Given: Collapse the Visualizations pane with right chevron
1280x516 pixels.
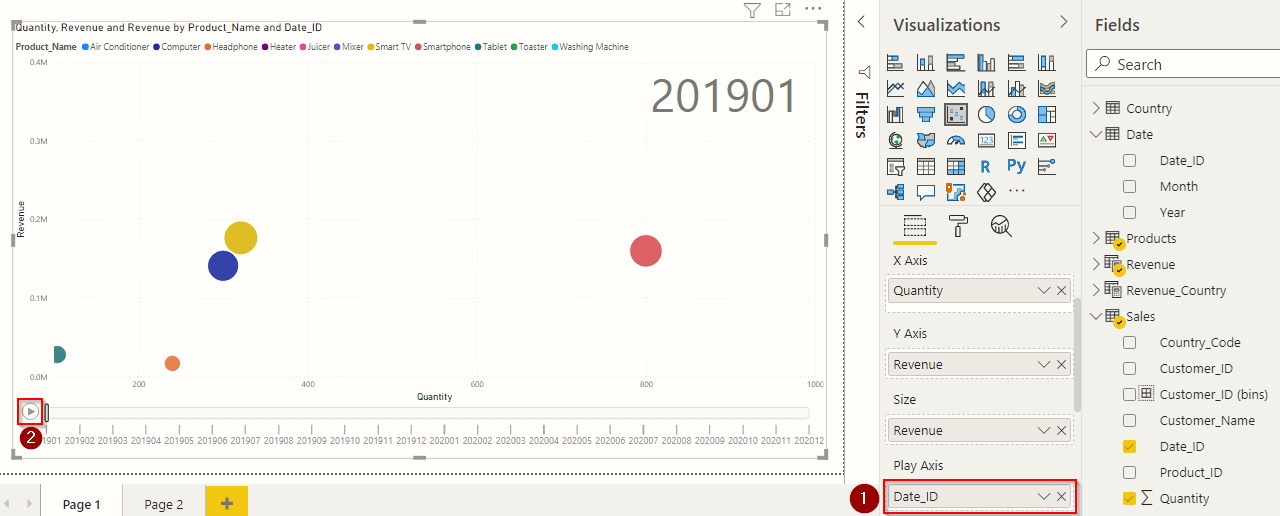Looking at the screenshot, I should [1063, 22].
